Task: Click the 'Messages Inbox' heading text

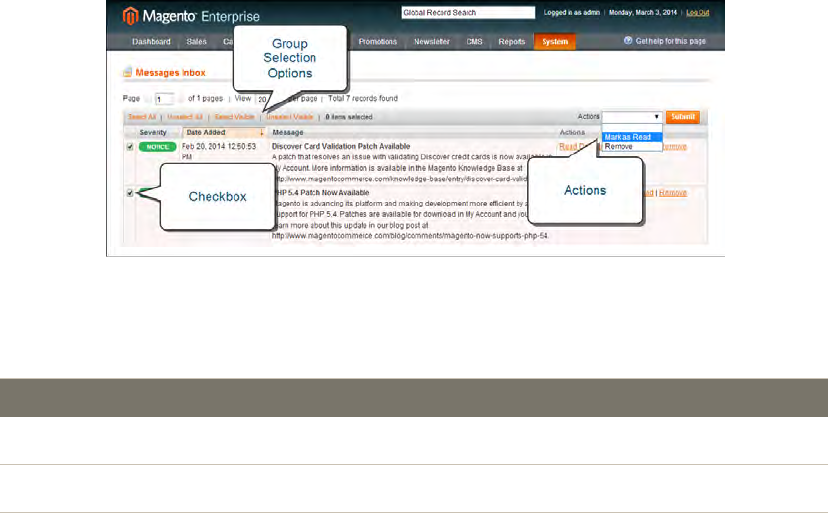Action: [x=170, y=72]
